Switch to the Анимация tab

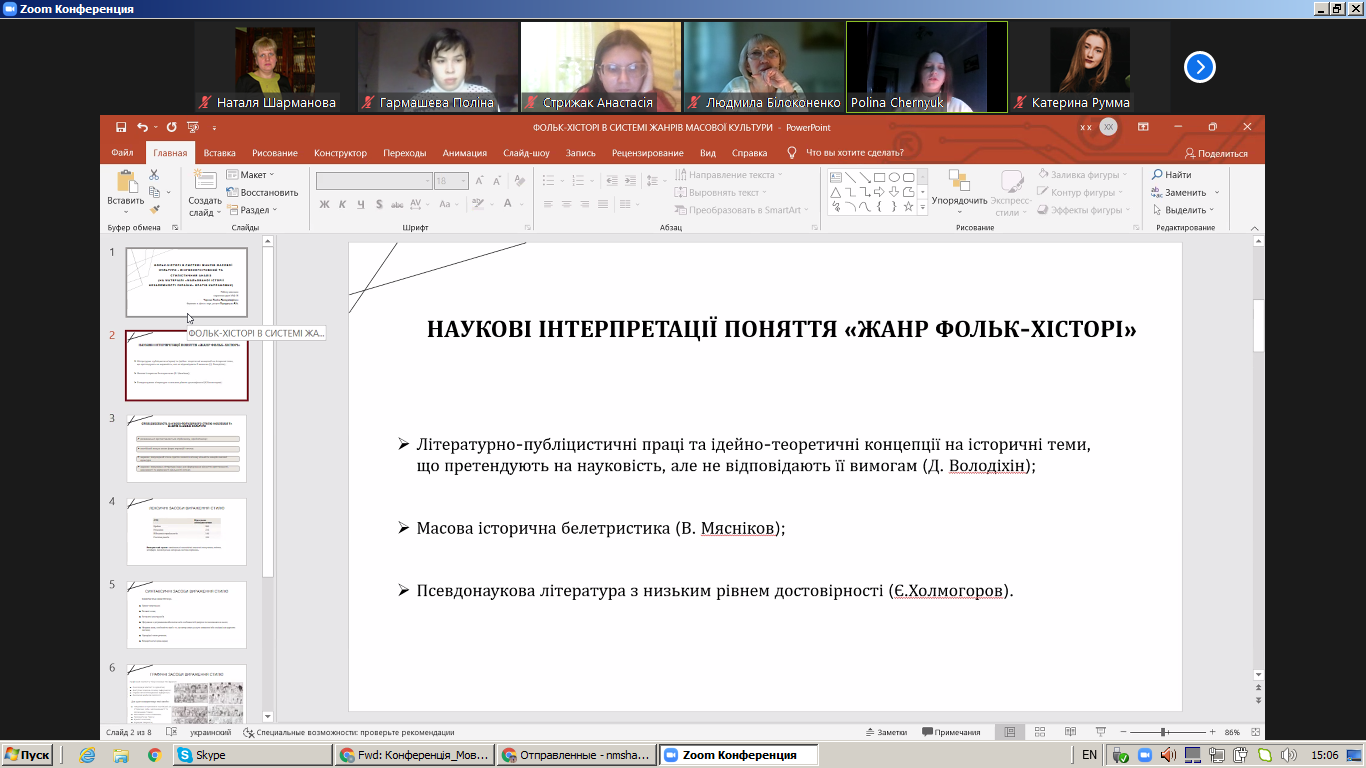click(465, 153)
